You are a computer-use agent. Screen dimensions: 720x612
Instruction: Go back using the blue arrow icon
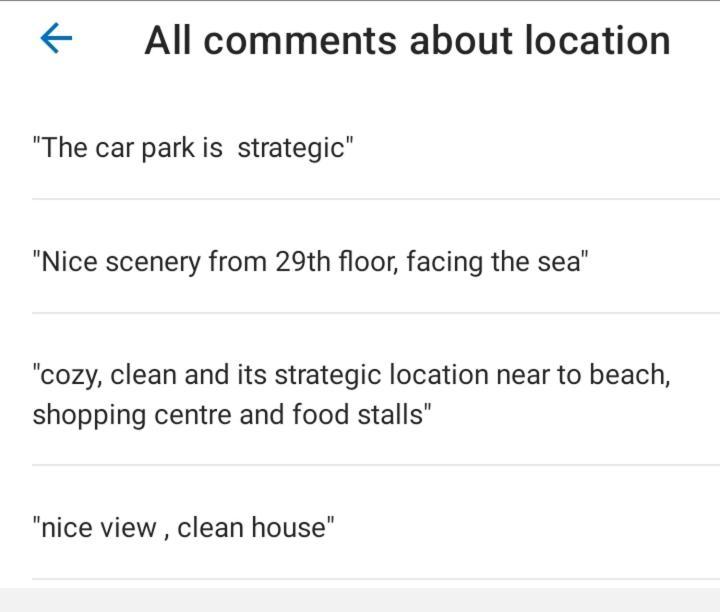56,38
